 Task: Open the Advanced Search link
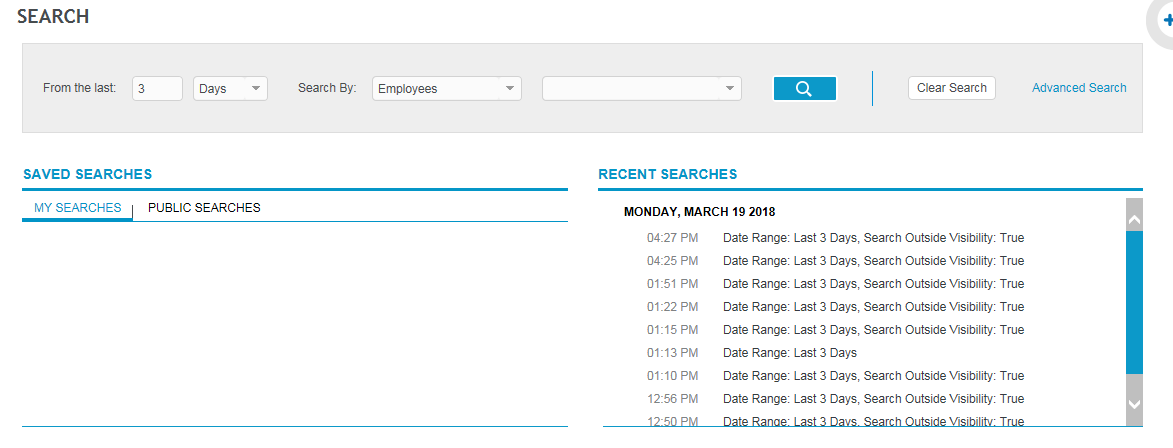coord(1079,88)
